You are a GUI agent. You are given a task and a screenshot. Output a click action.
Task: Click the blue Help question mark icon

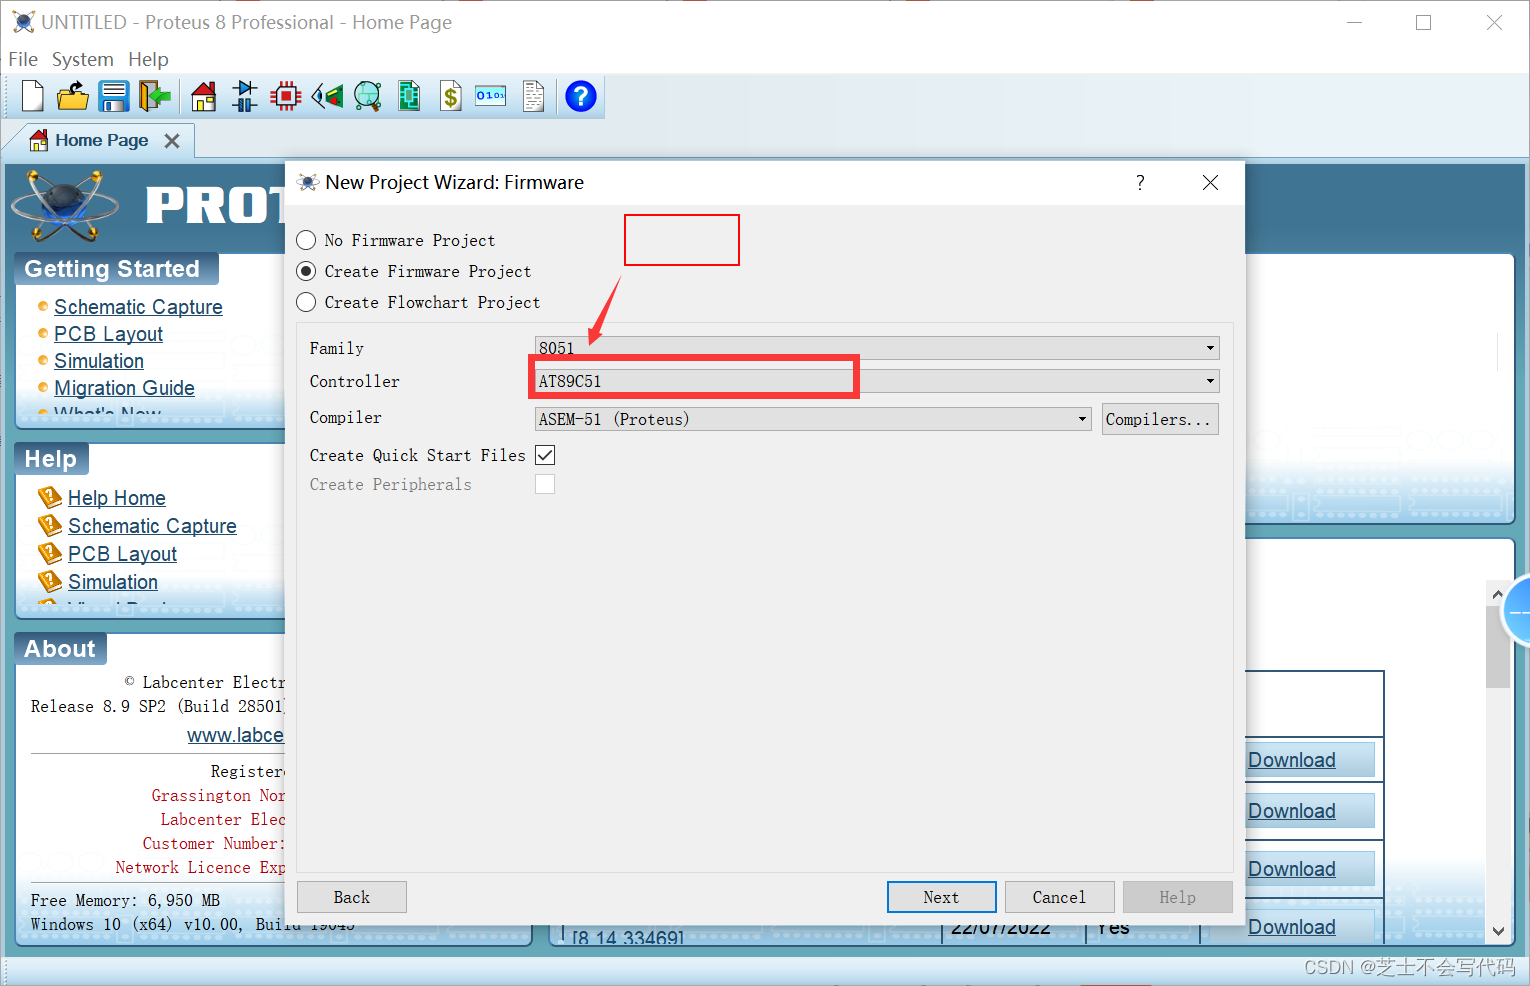click(581, 96)
